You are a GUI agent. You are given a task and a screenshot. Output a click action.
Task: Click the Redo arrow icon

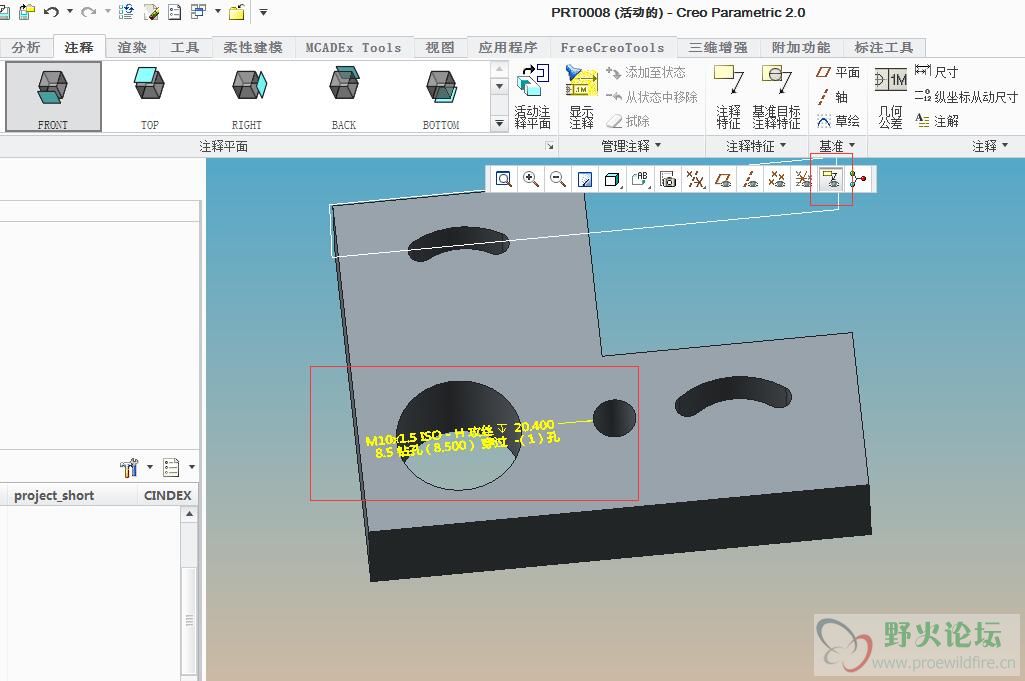(88, 11)
